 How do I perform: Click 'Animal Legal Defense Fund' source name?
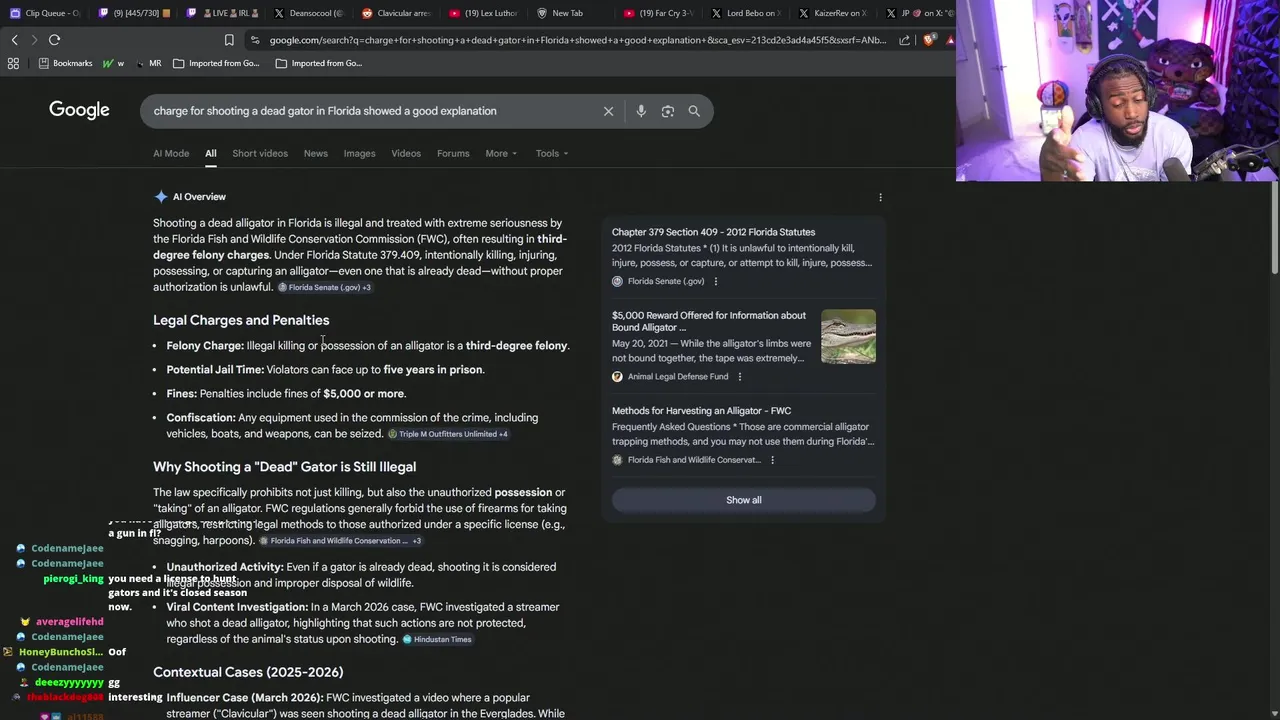[x=678, y=377]
